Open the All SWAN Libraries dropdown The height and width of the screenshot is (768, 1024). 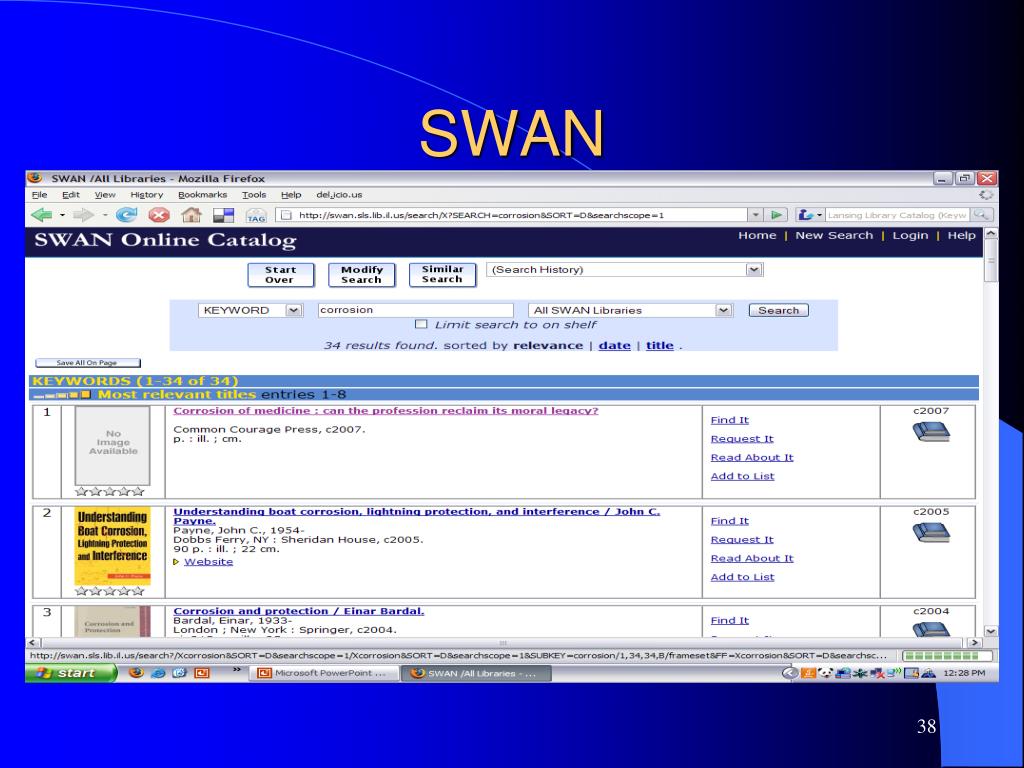[723, 310]
